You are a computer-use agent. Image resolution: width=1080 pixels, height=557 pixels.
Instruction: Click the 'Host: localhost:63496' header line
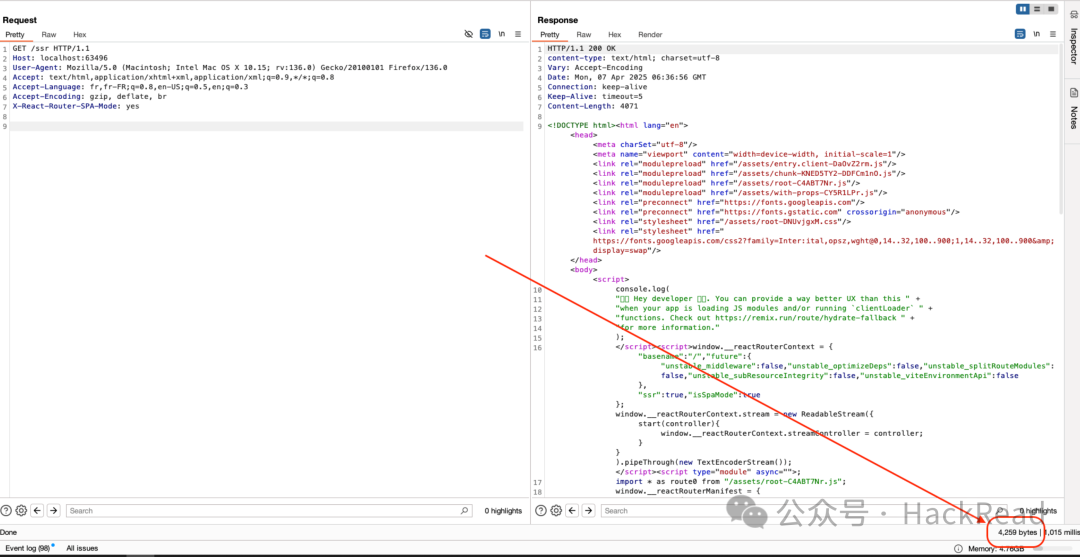[60, 58]
